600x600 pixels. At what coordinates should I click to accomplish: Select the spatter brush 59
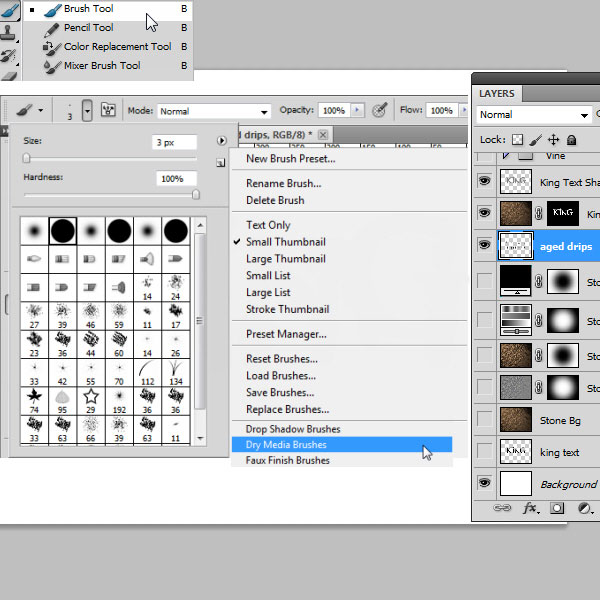pyautogui.click(x=119, y=316)
